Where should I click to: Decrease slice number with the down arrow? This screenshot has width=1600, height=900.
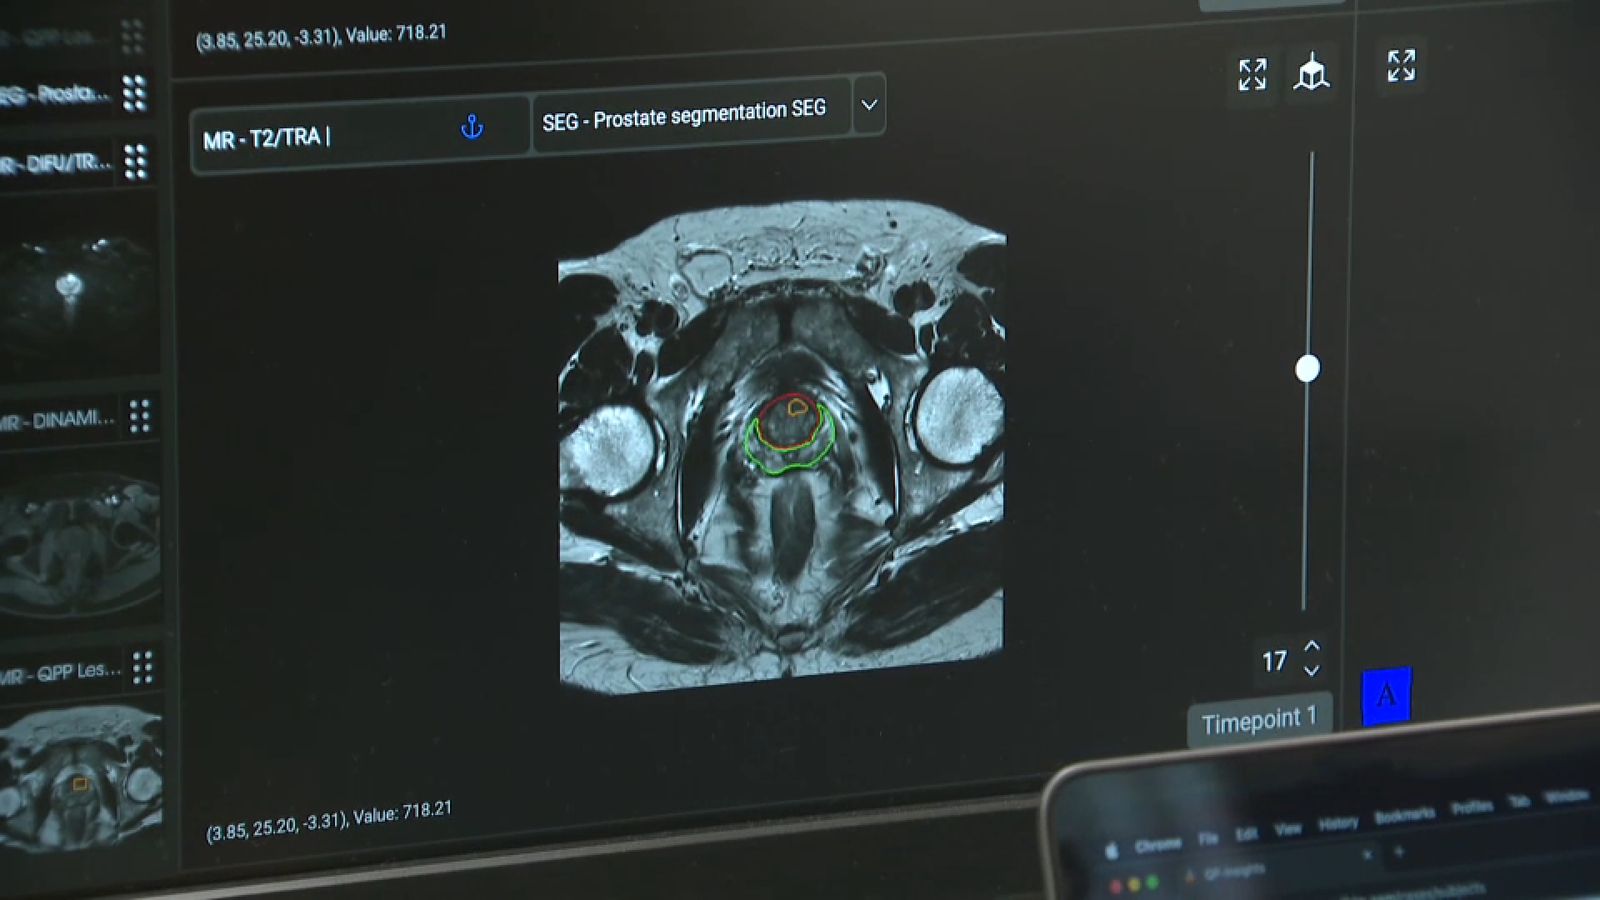click(1312, 670)
